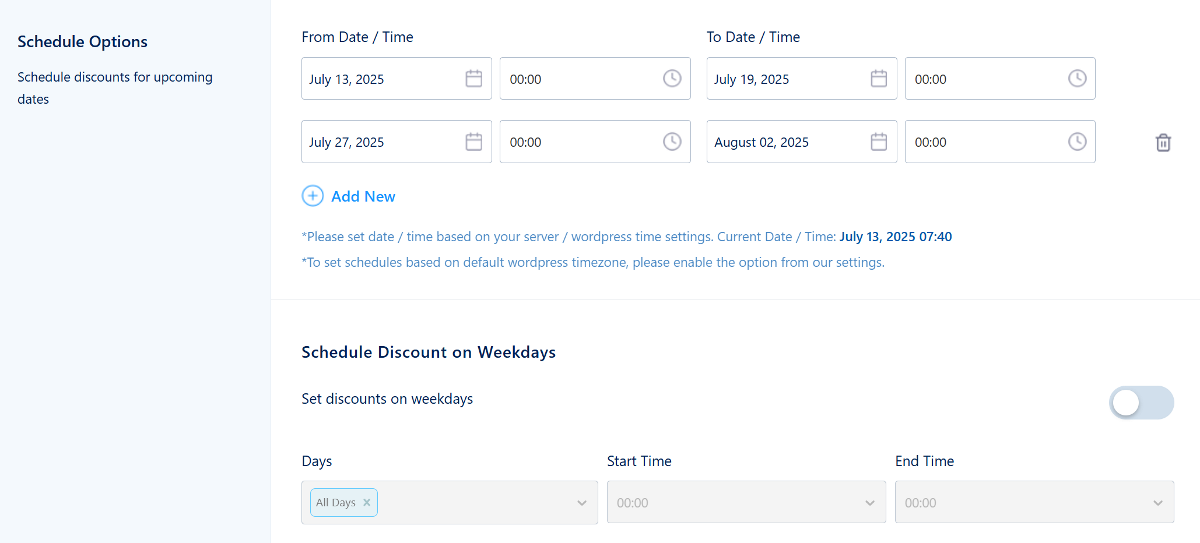The height and width of the screenshot is (543, 1200).
Task: Click clock icon in second from time
Action: (672, 142)
